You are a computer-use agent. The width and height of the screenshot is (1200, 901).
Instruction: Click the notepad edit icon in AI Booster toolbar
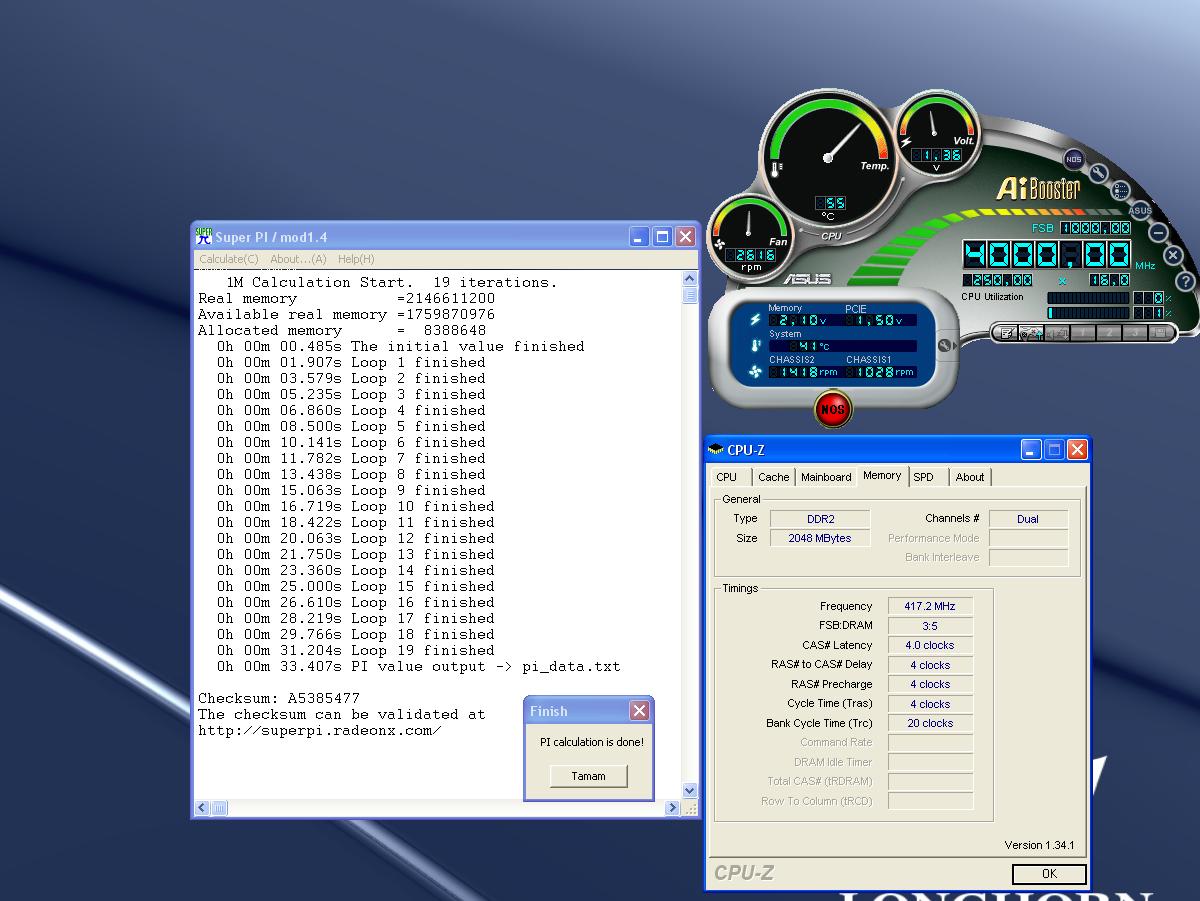point(1006,333)
